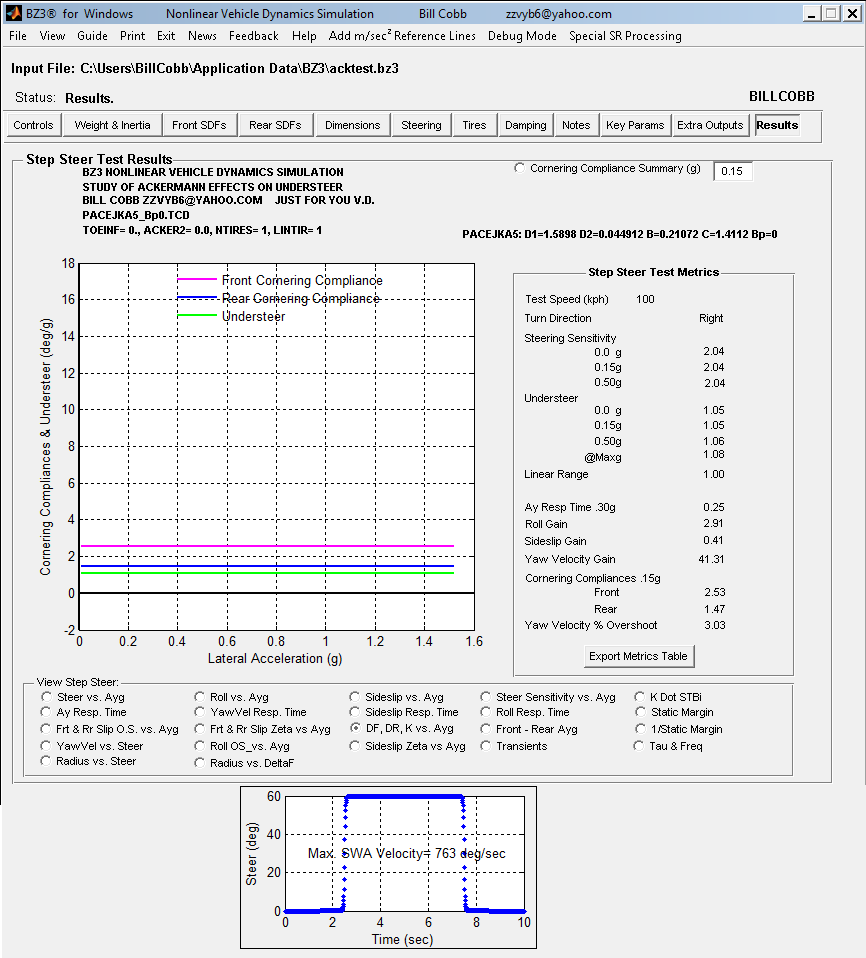This screenshot has height=958, width=866.
Task: Switch to the Notes tab
Action: (576, 125)
